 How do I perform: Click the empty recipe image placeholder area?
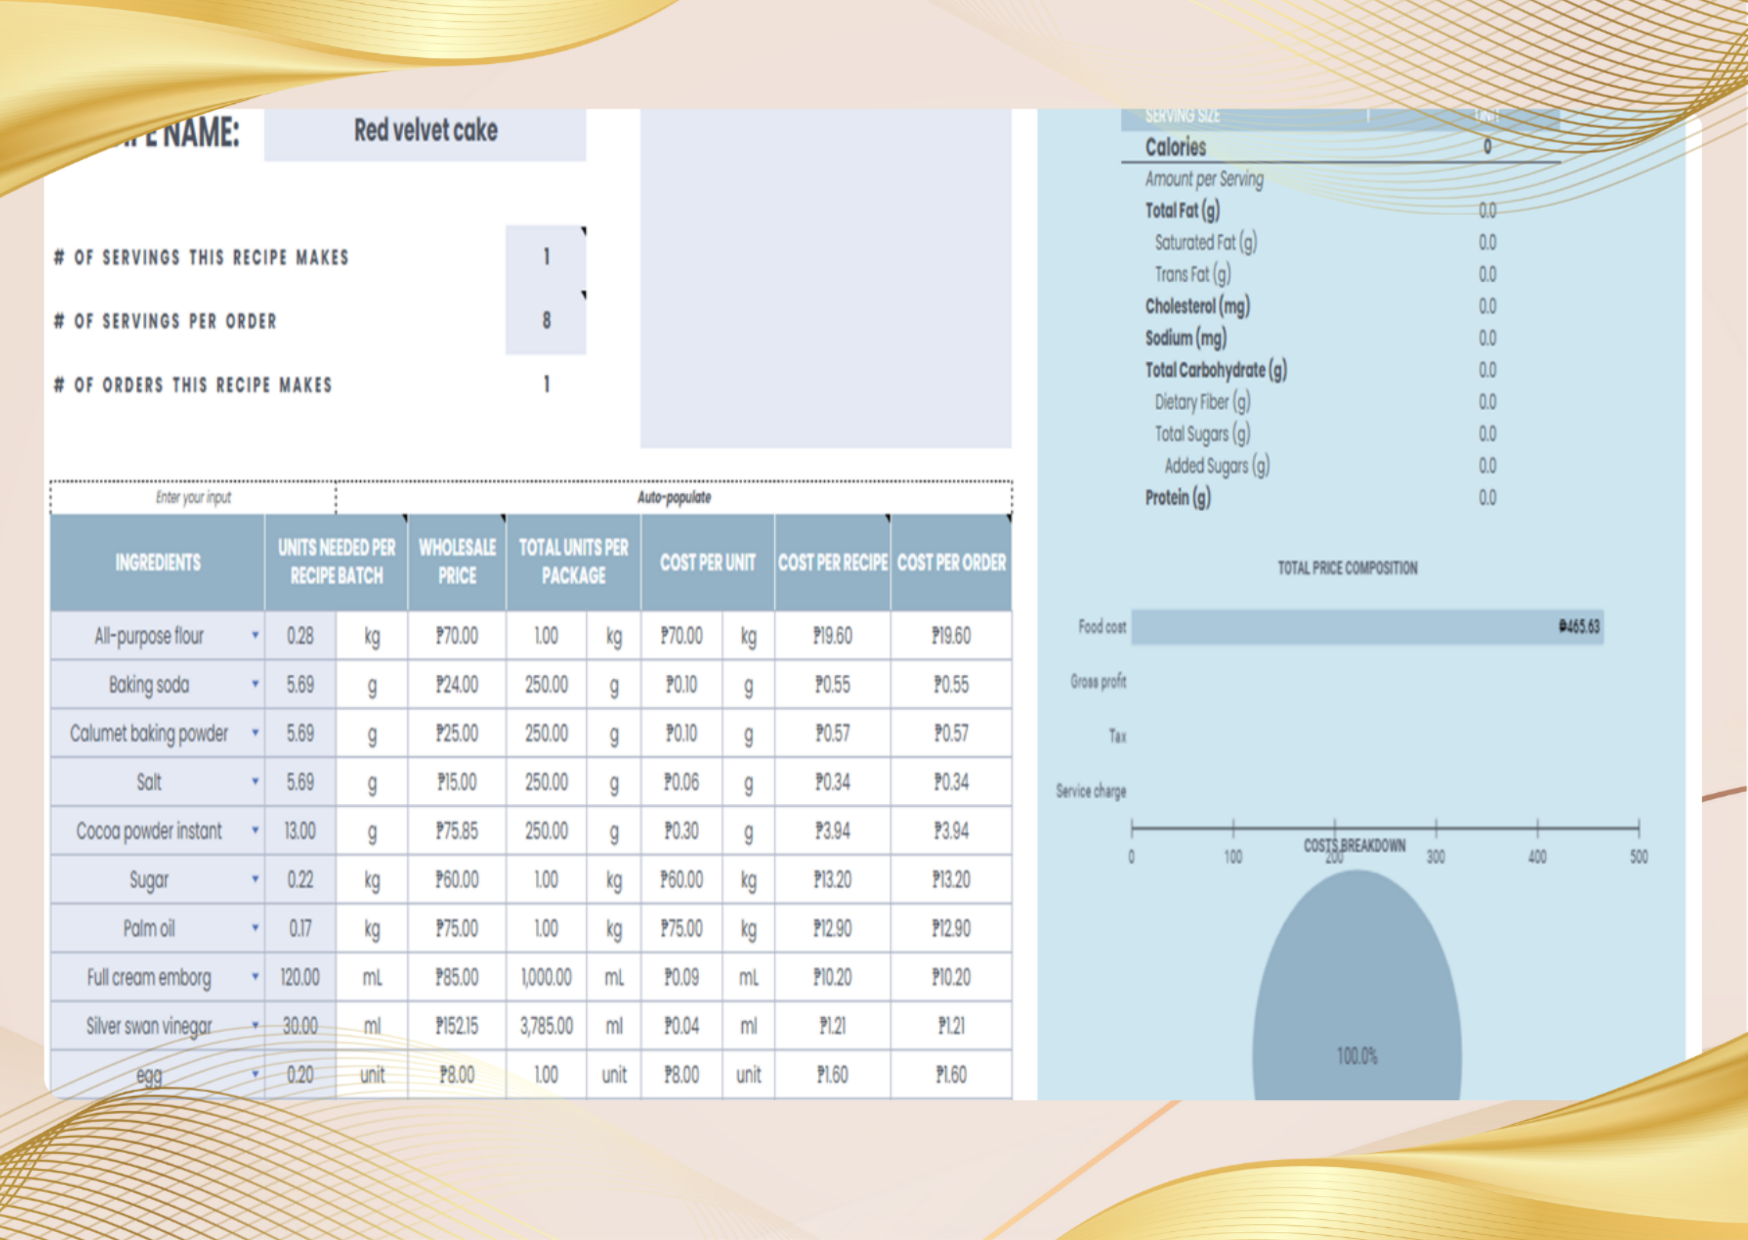tap(825, 280)
